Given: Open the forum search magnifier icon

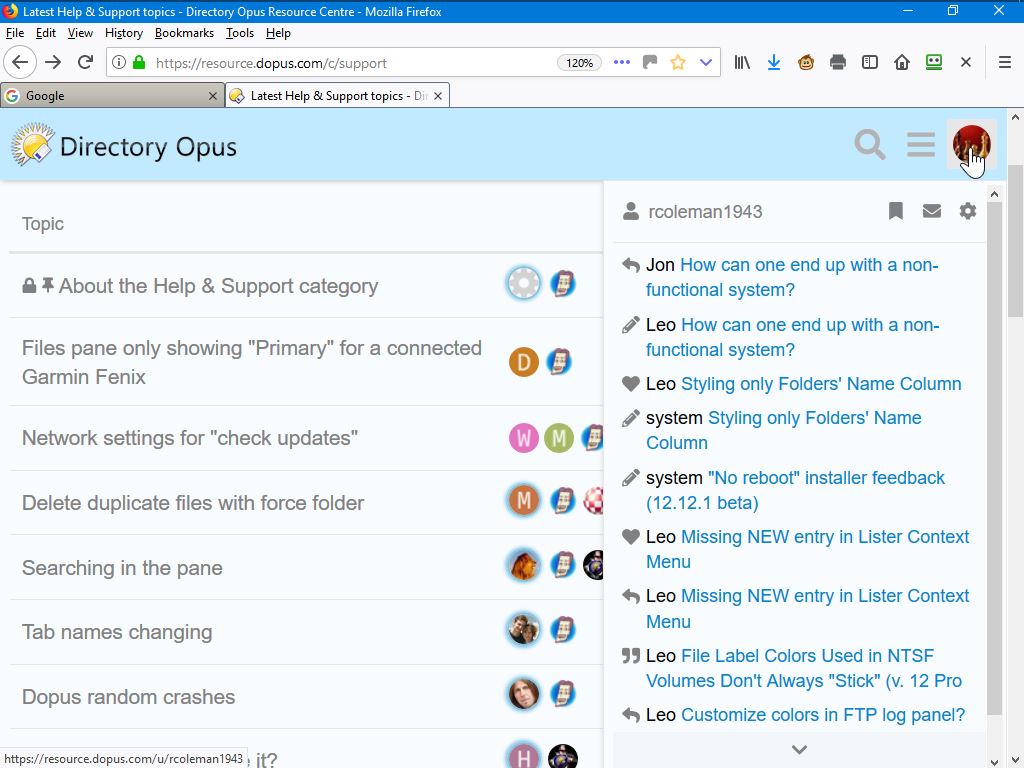Looking at the screenshot, I should point(870,145).
